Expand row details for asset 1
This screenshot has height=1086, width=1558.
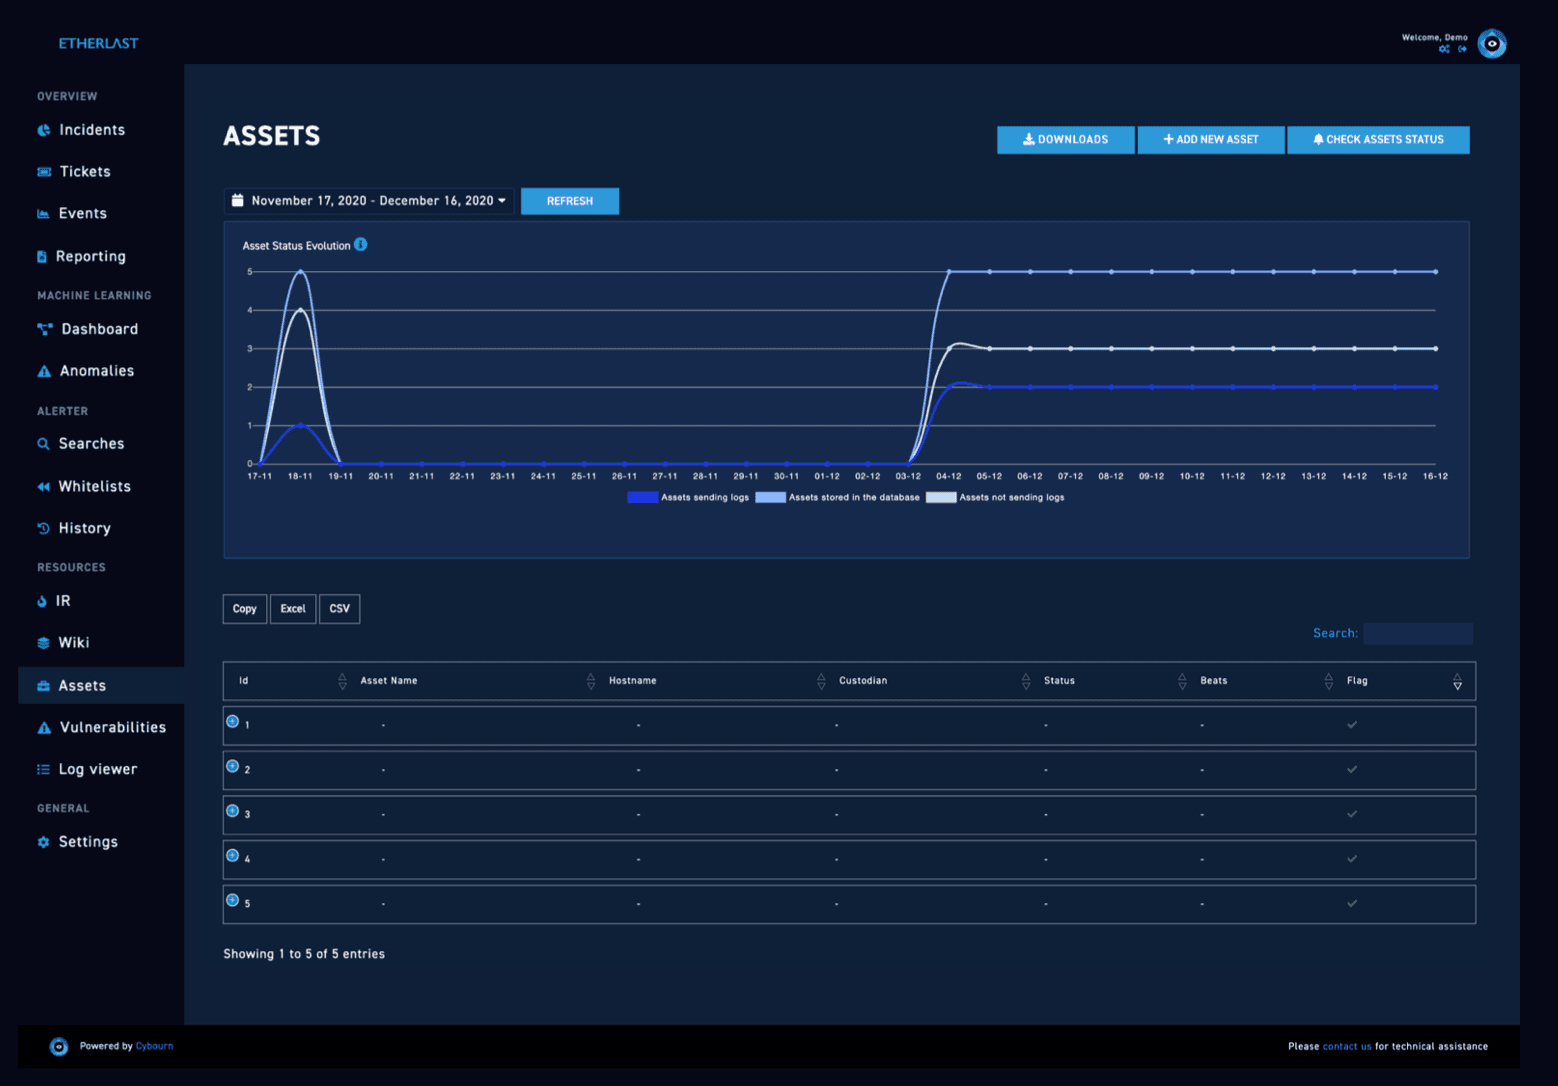click(x=233, y=721)
